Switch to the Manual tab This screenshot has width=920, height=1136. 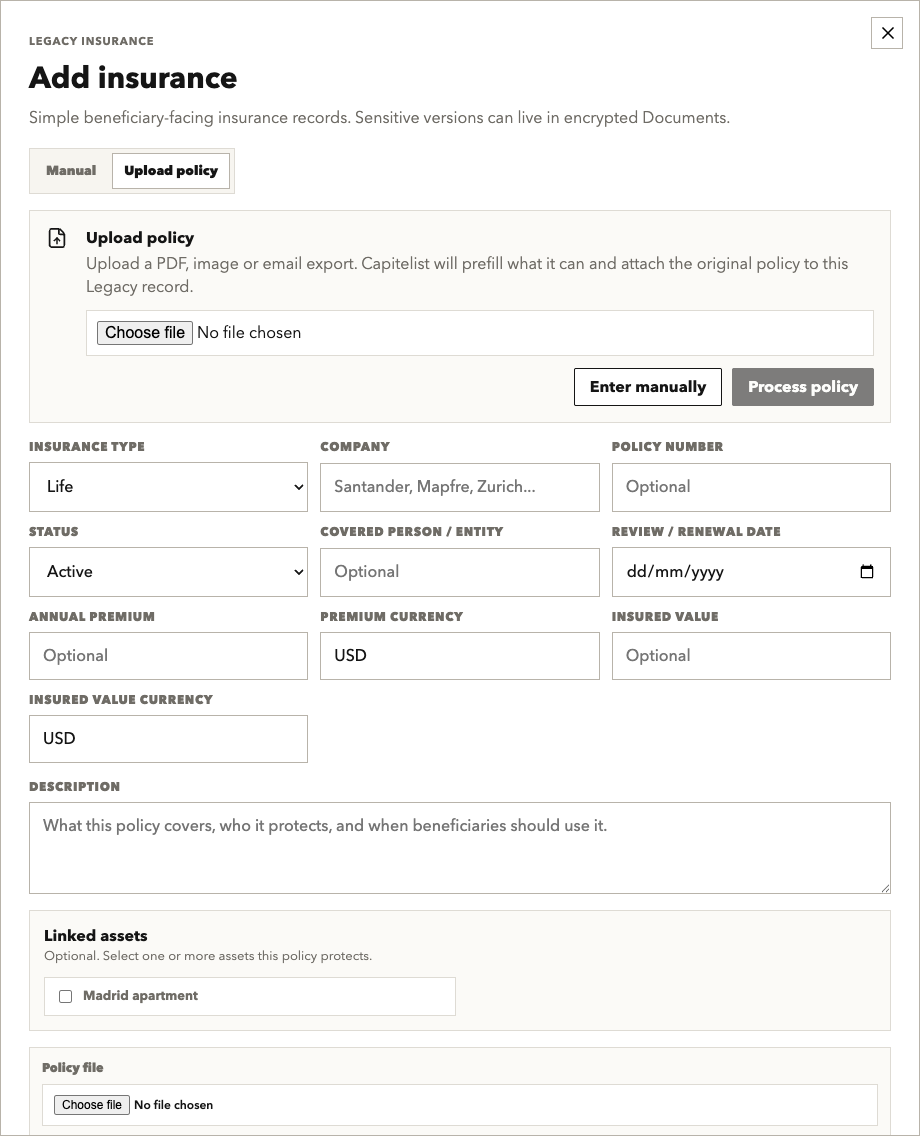coord(71,171)
